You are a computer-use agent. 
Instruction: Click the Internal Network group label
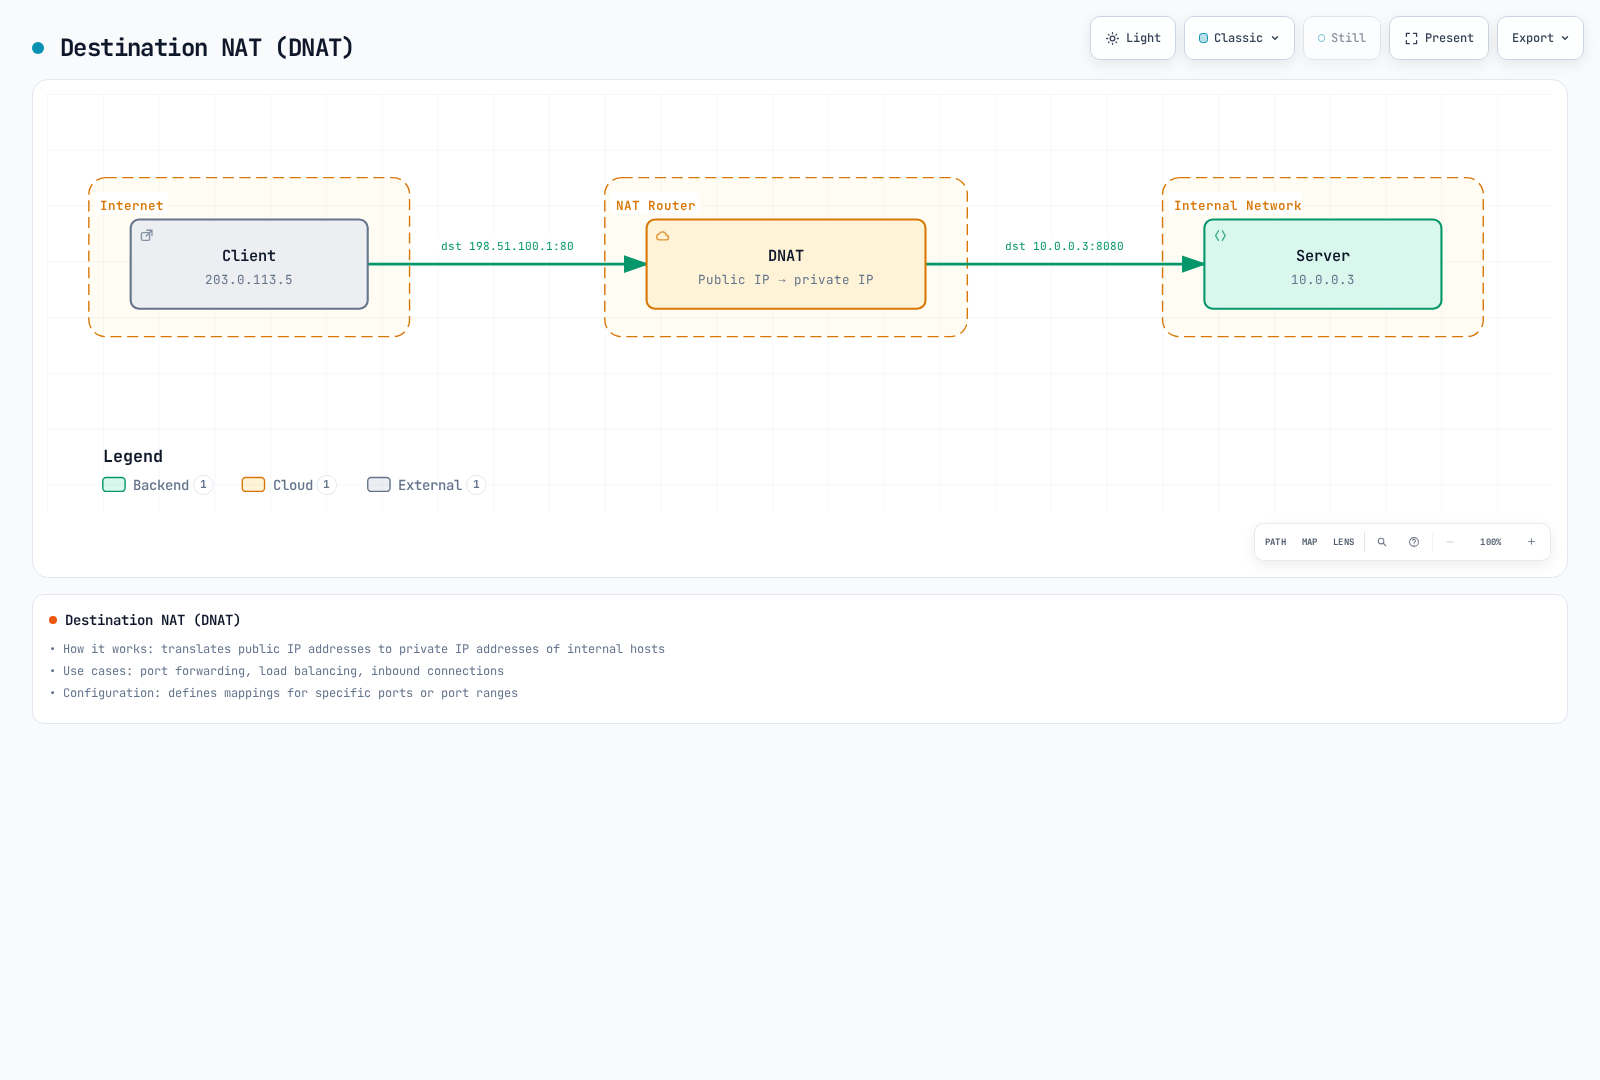[1238, 206]
